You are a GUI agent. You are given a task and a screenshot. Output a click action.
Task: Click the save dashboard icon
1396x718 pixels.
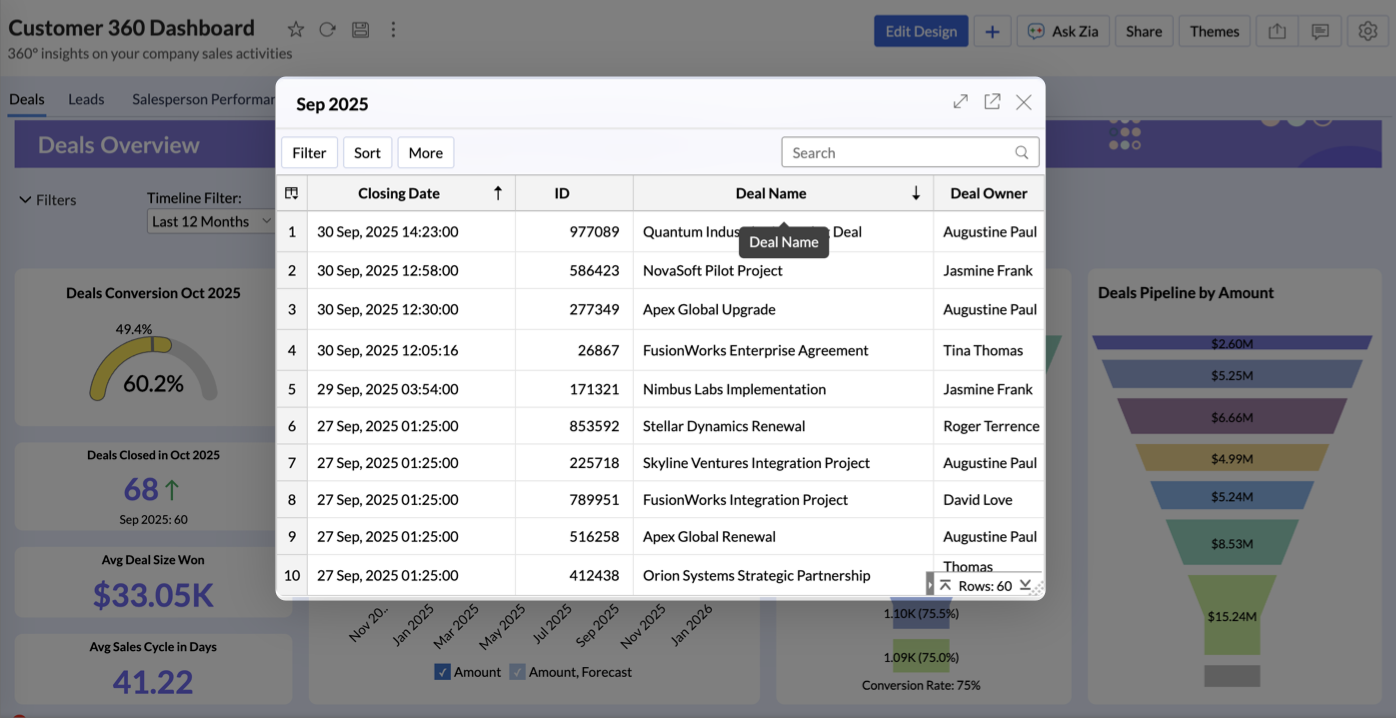[x=361, y=30]
